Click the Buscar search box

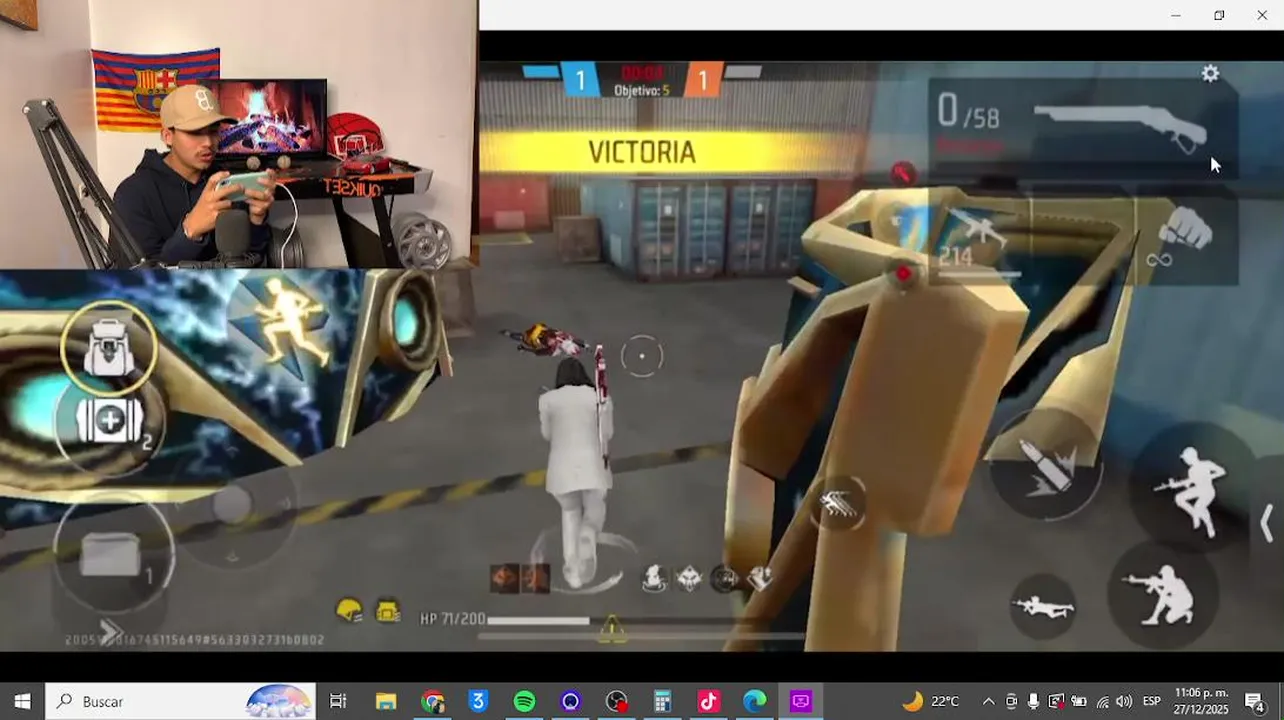point(181,701)
